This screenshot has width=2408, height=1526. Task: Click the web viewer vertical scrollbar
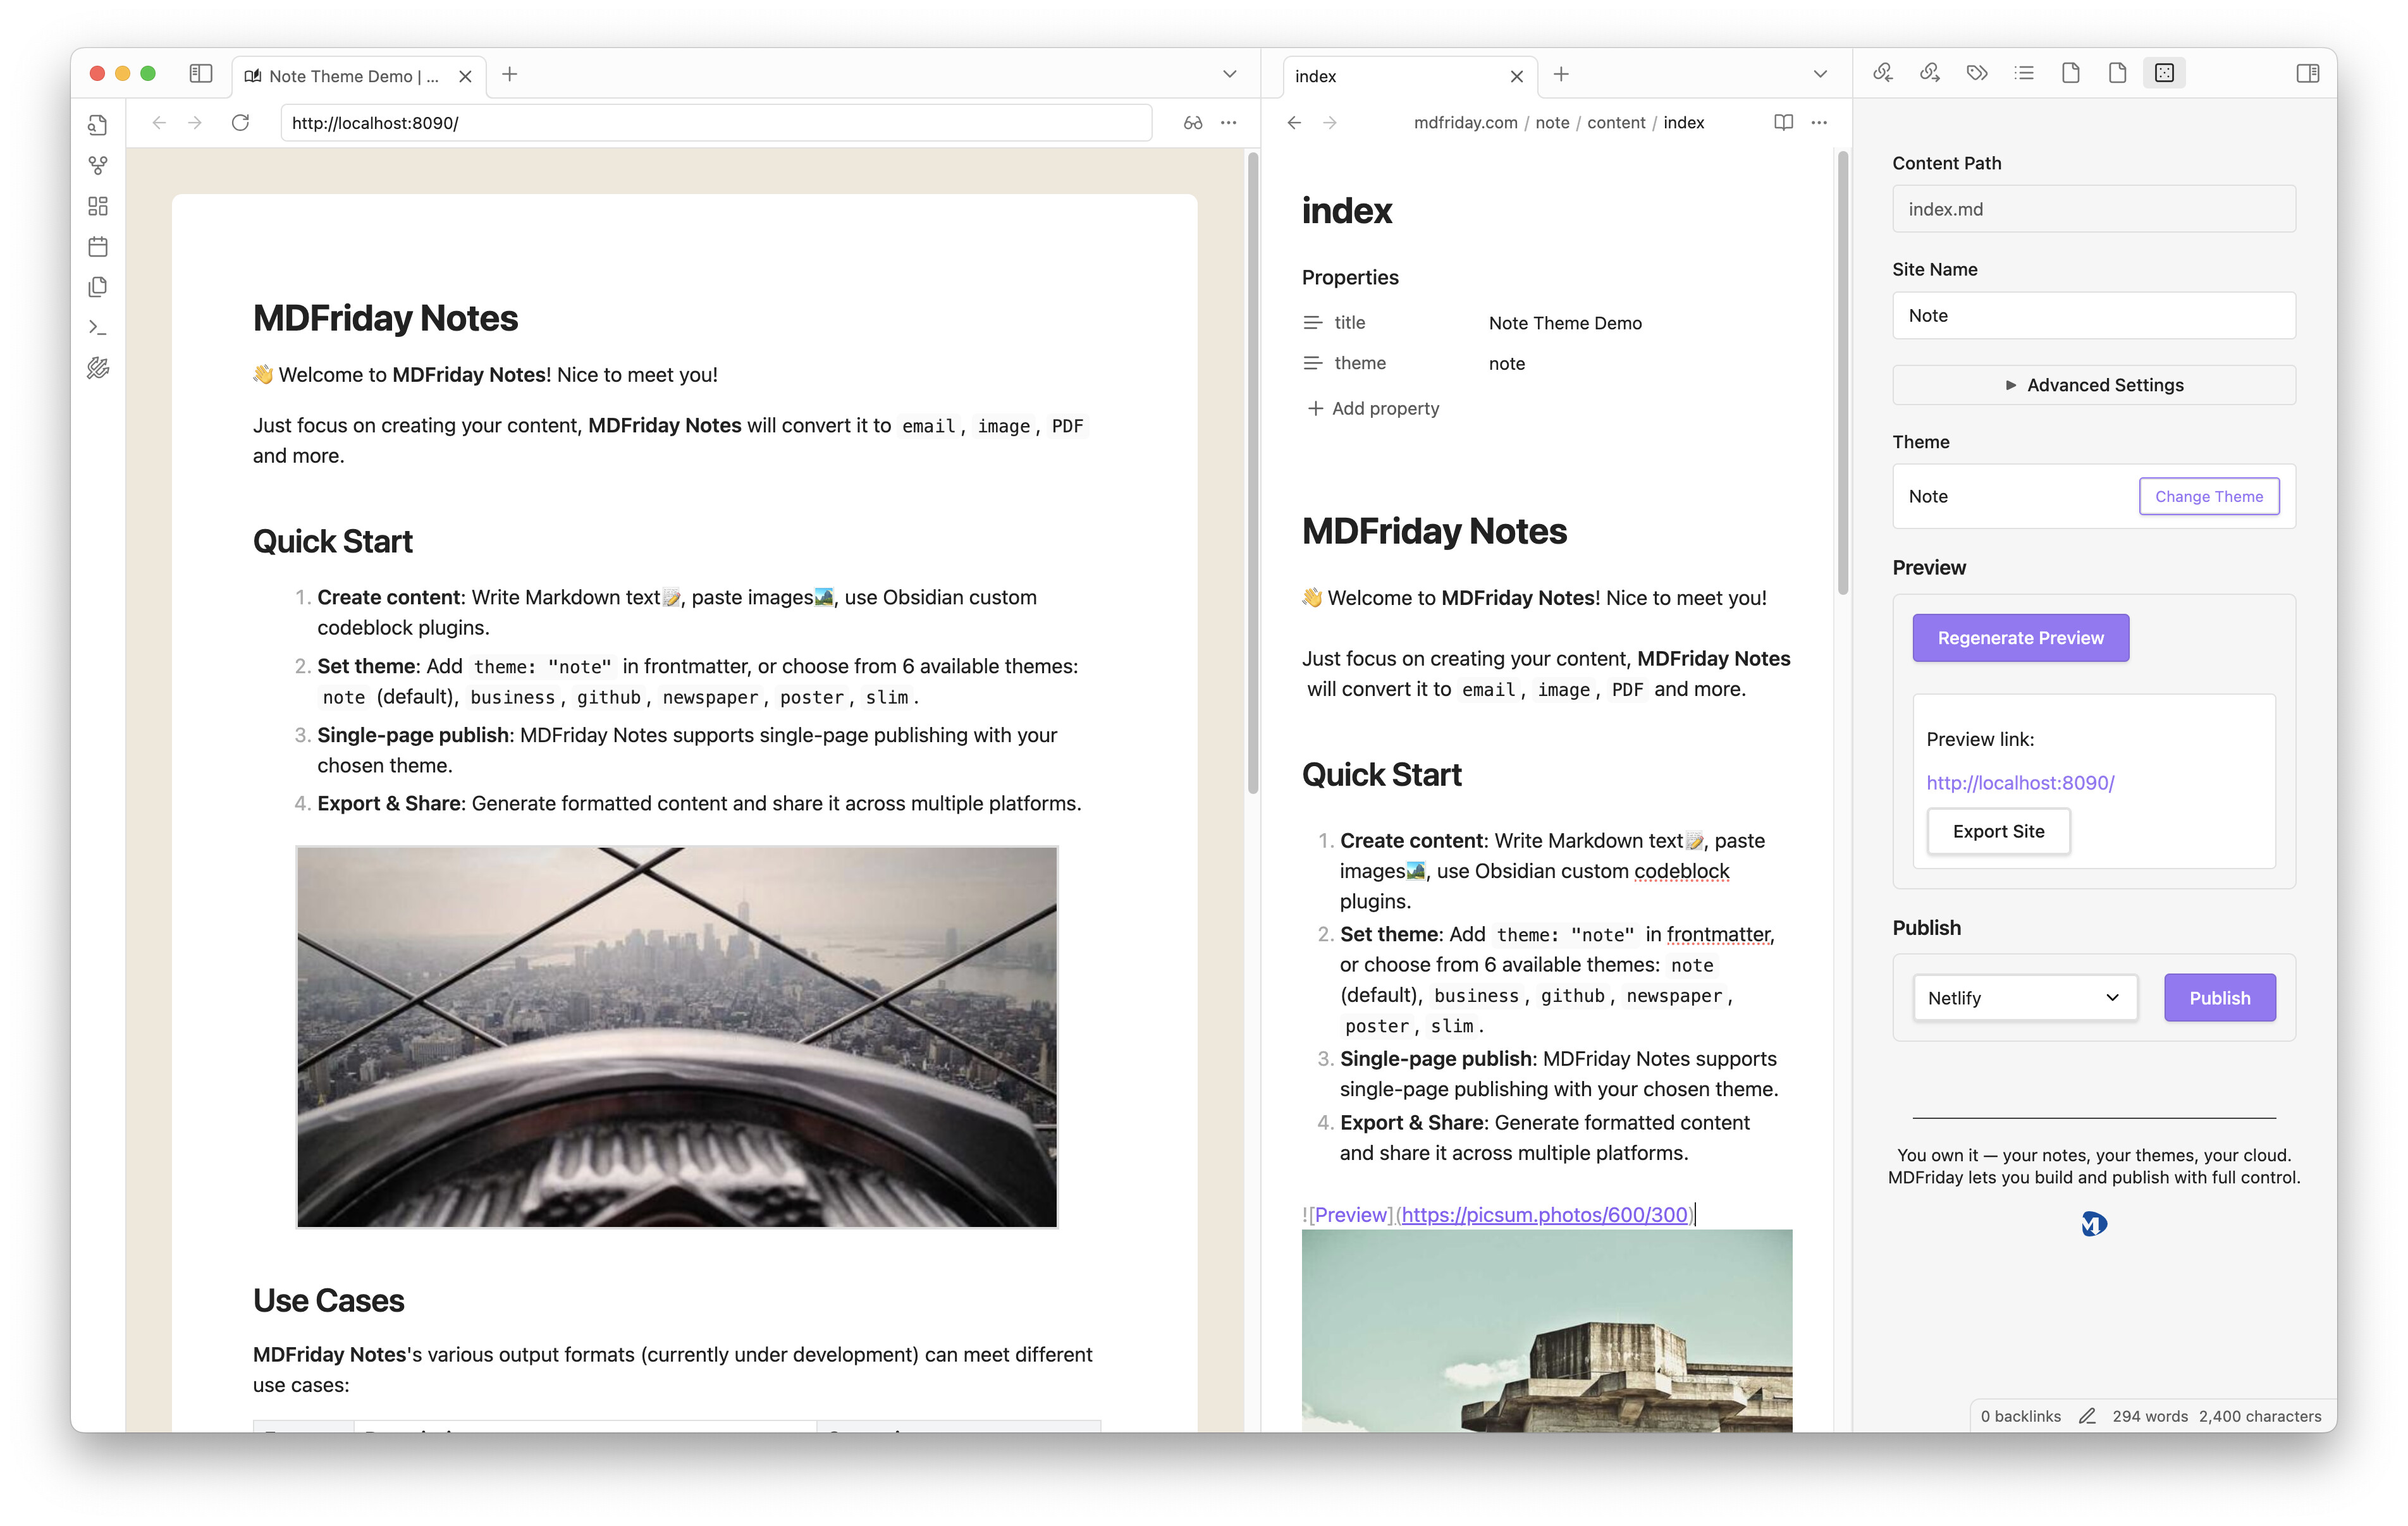1252,472
